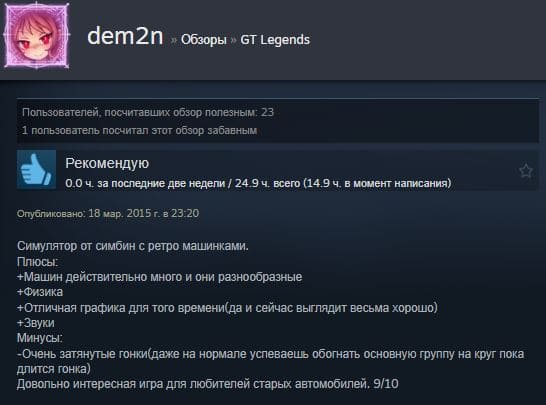The width and height of the screenshot is (546, 405).
Task: Open dem2n's pink-haired avatar image
Action: click(x=37, y=36)
